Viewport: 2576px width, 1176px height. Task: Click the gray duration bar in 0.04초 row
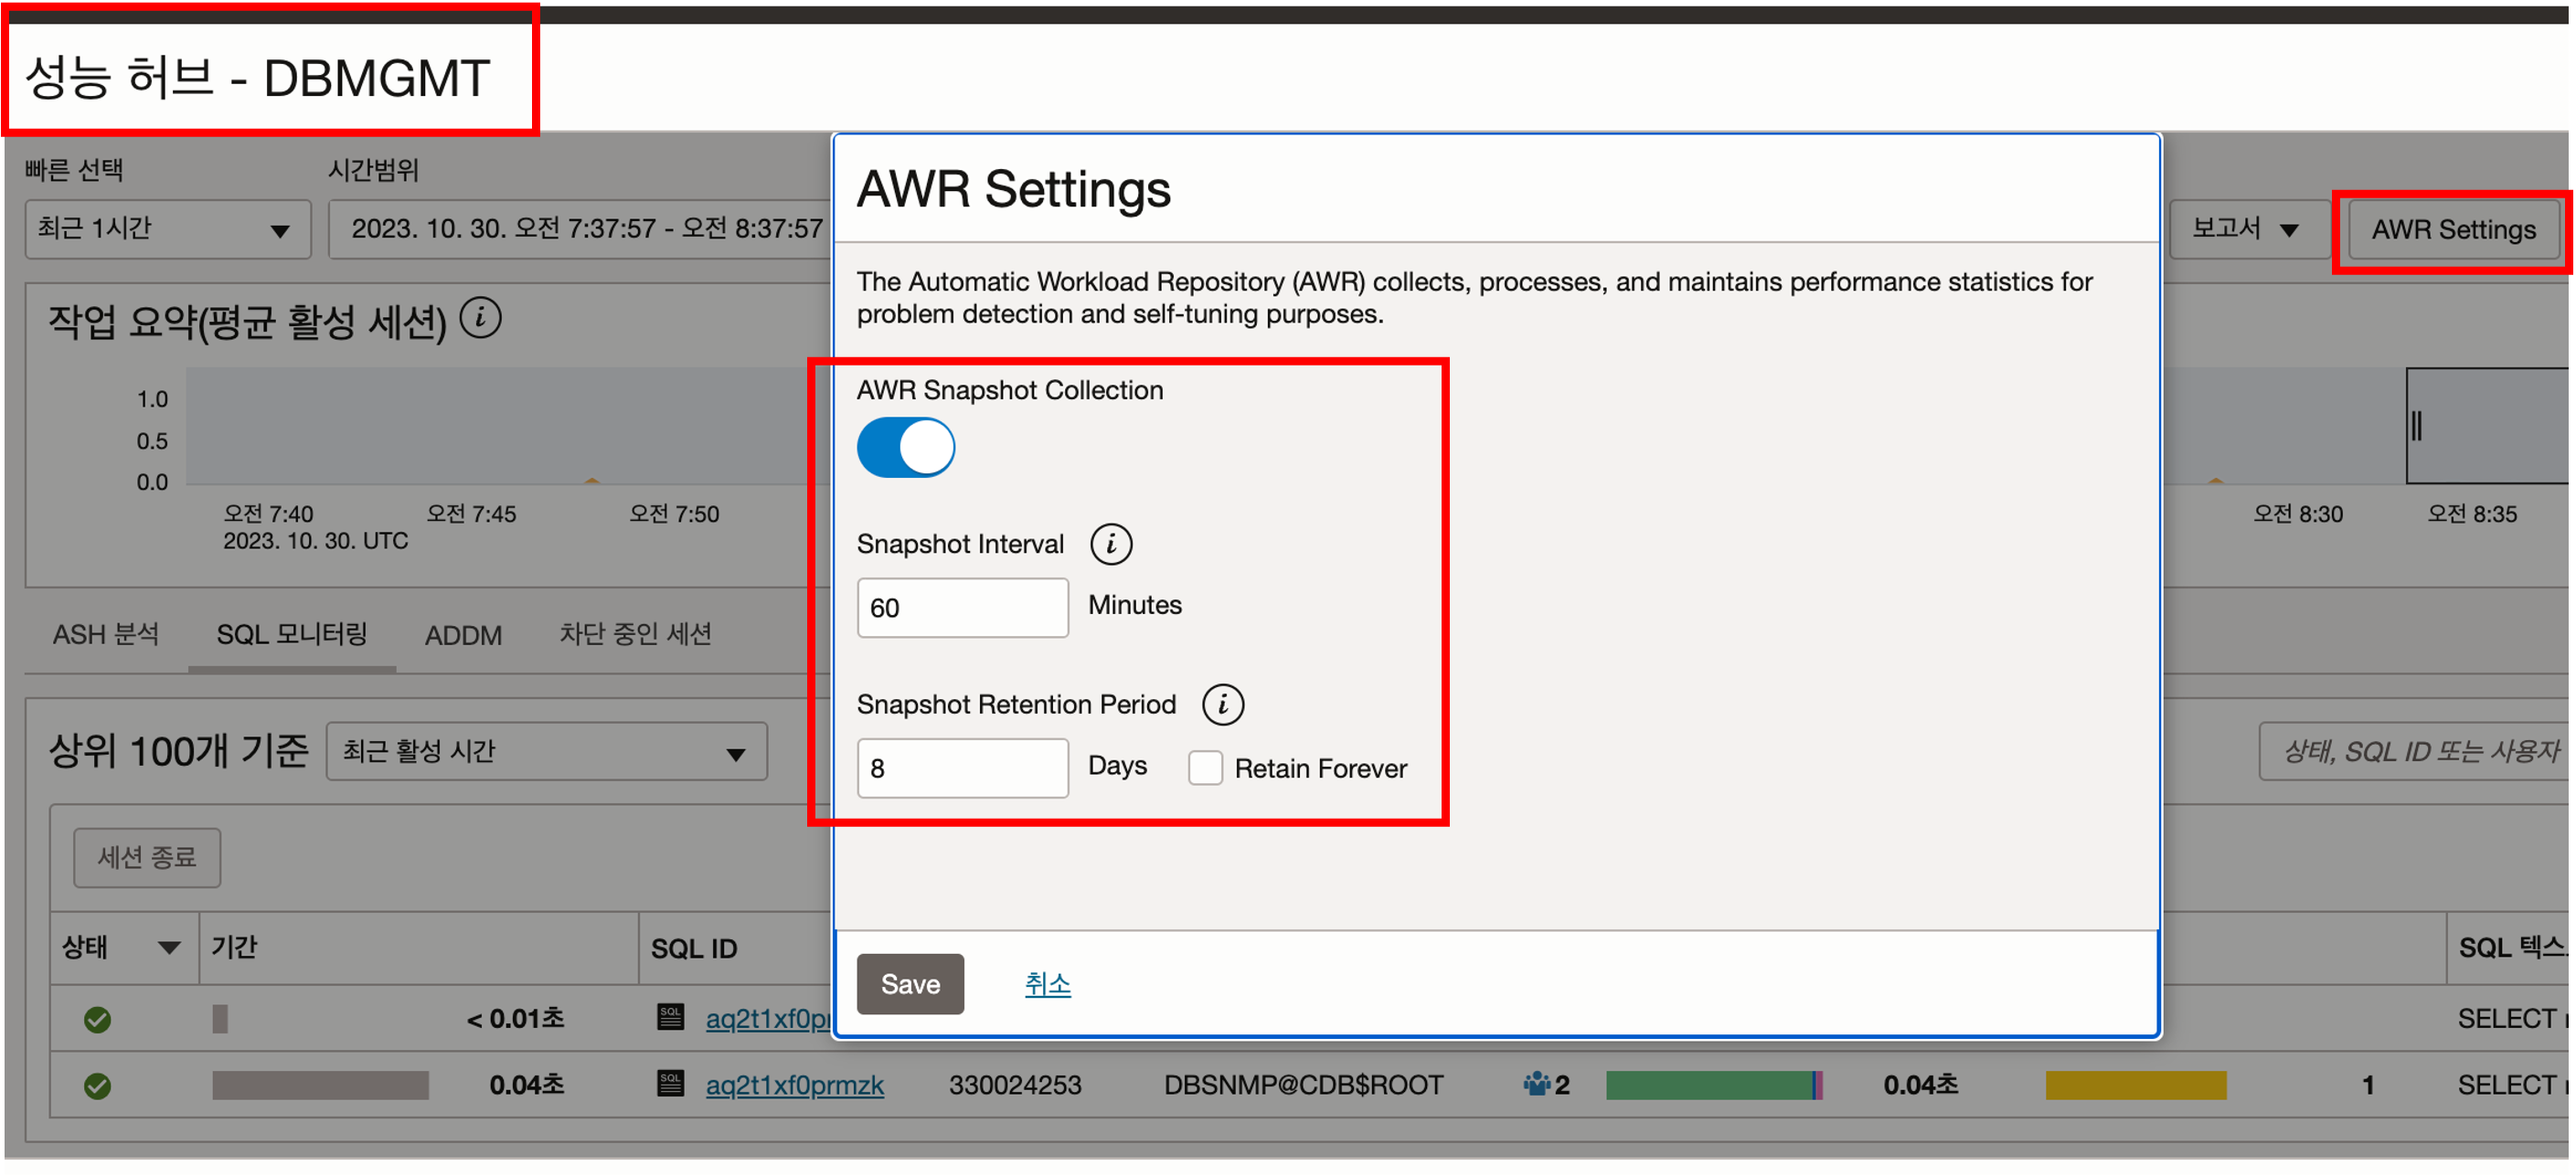coord(320,1085)
